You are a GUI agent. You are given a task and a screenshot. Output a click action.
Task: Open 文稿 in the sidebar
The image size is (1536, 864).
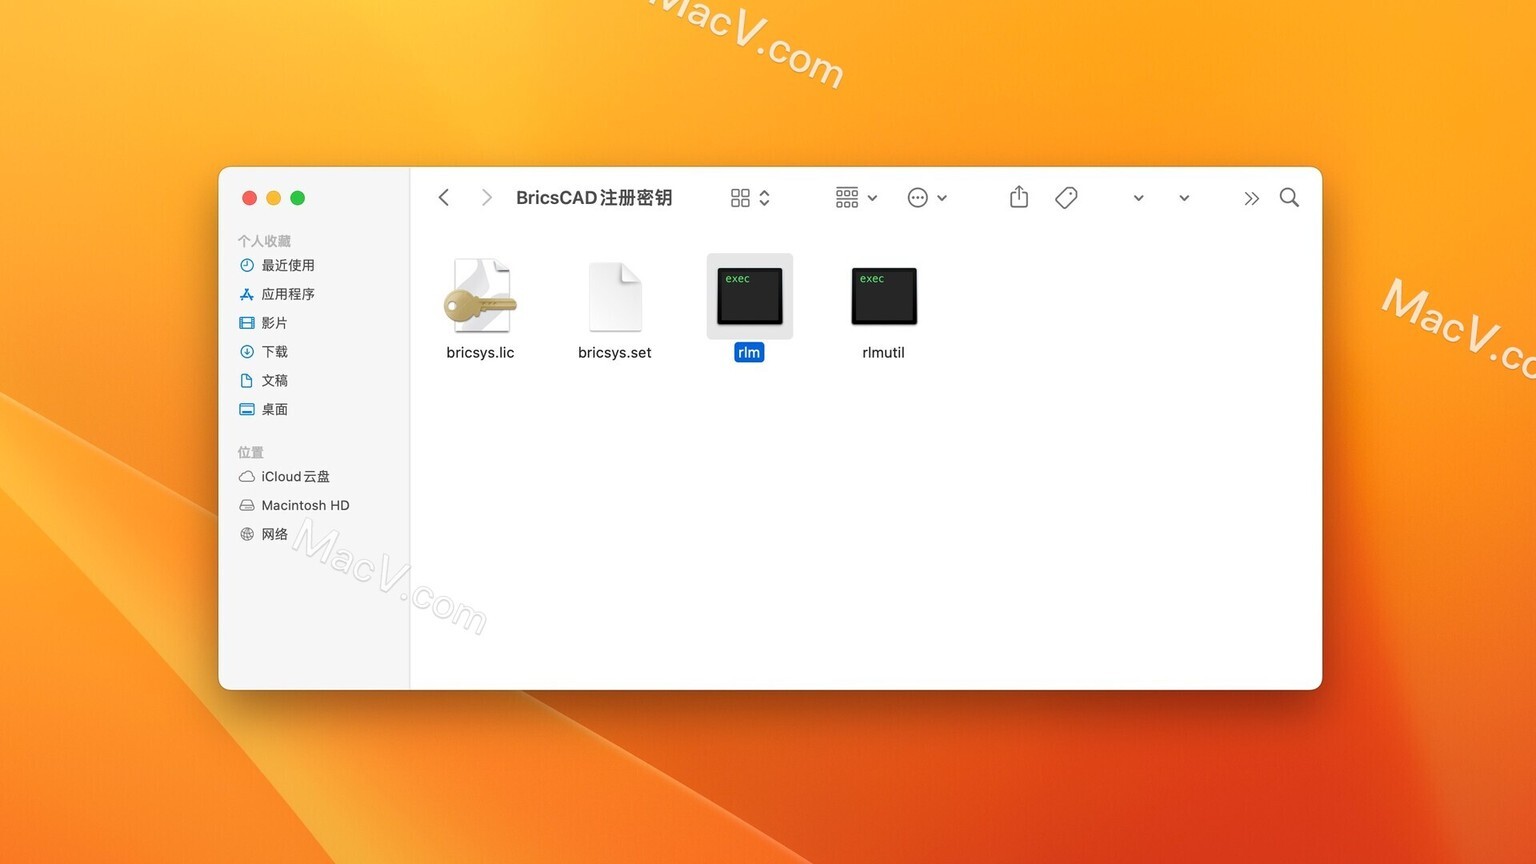click(x=264, y=381)
